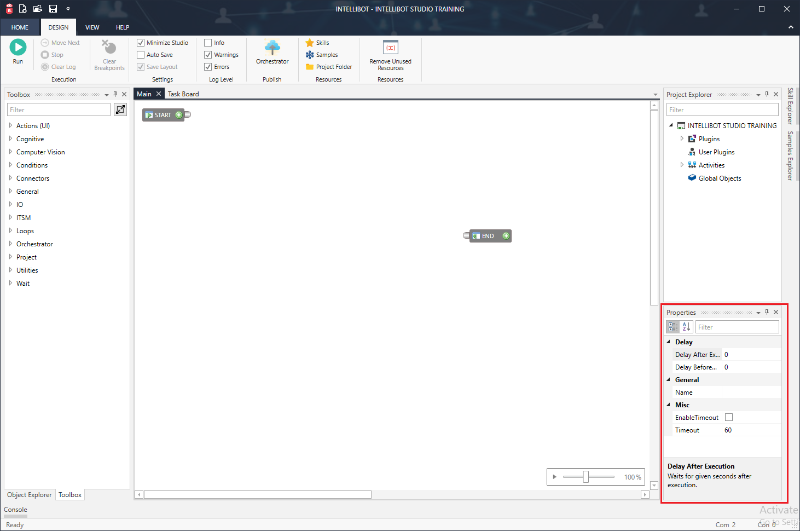
Task: Enable the Auto Save checkbox
Action: 141,55
